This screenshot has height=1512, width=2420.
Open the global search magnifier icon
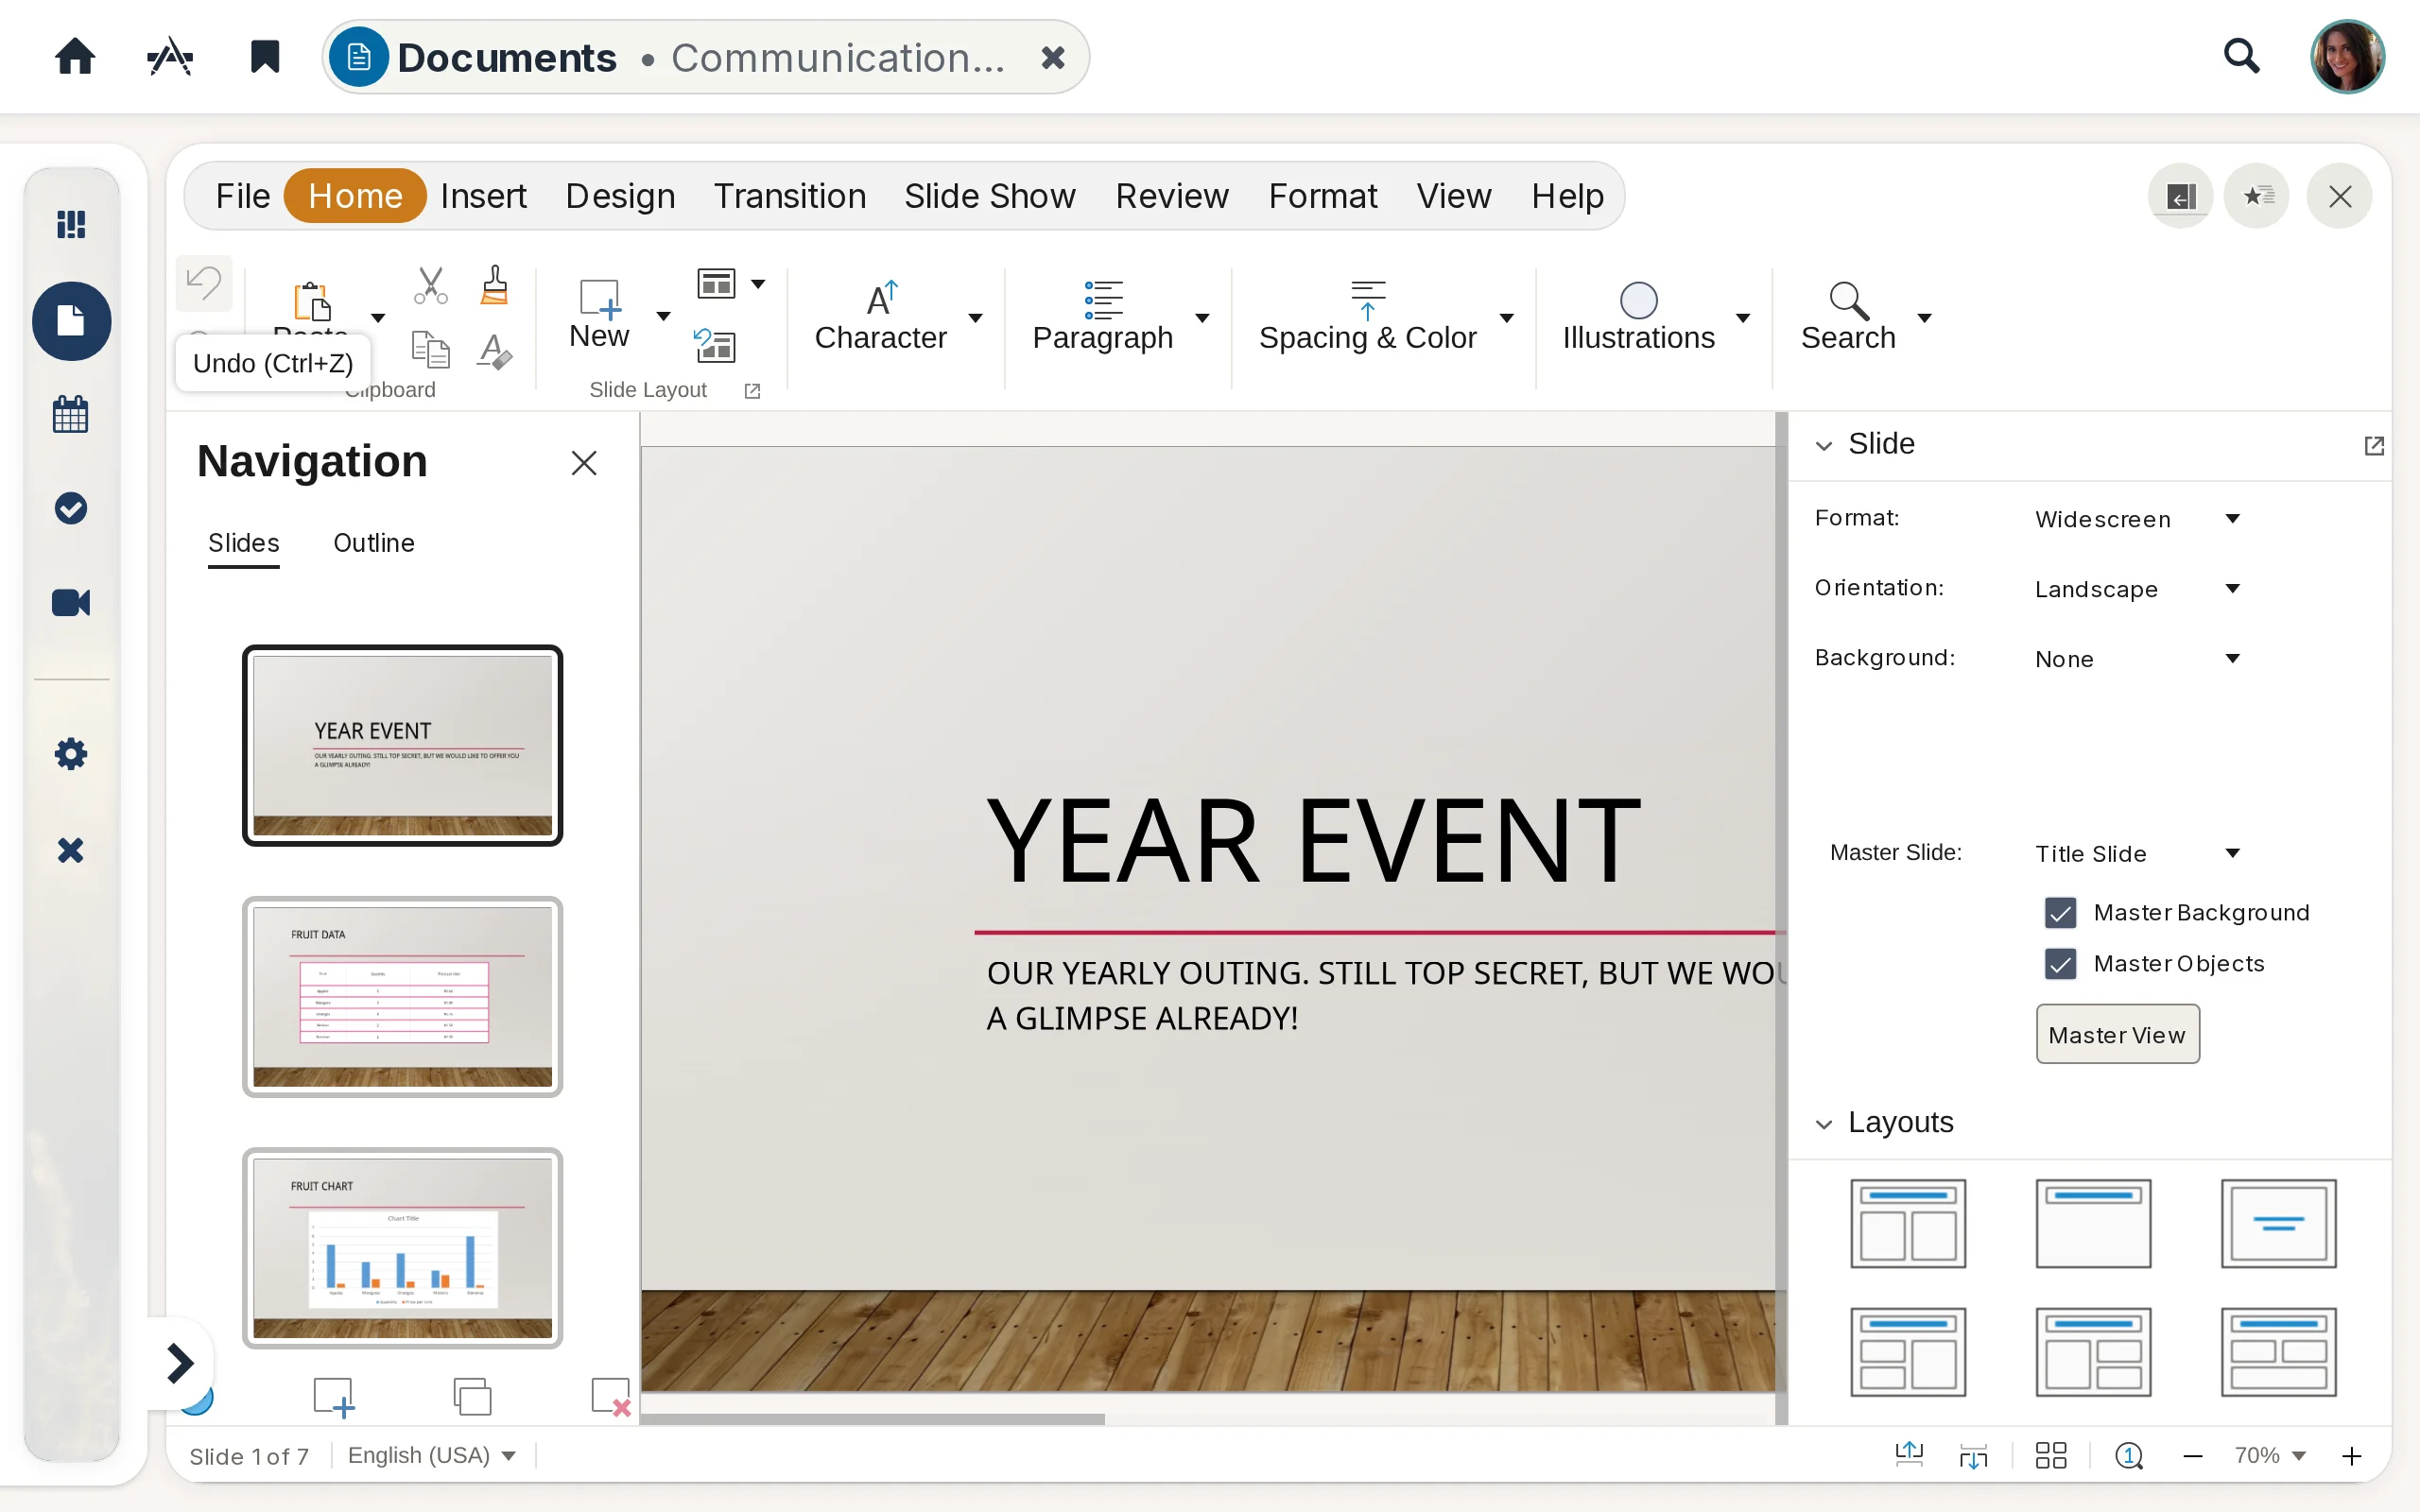point(2241,56)
